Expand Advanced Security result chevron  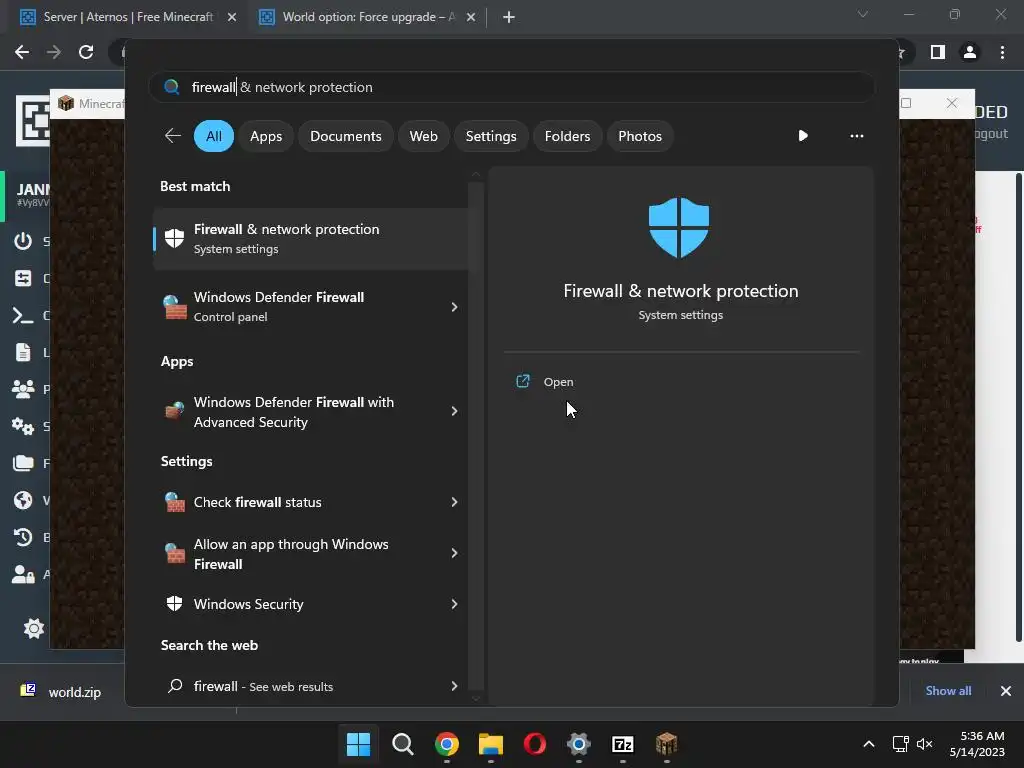click(455, 411)
